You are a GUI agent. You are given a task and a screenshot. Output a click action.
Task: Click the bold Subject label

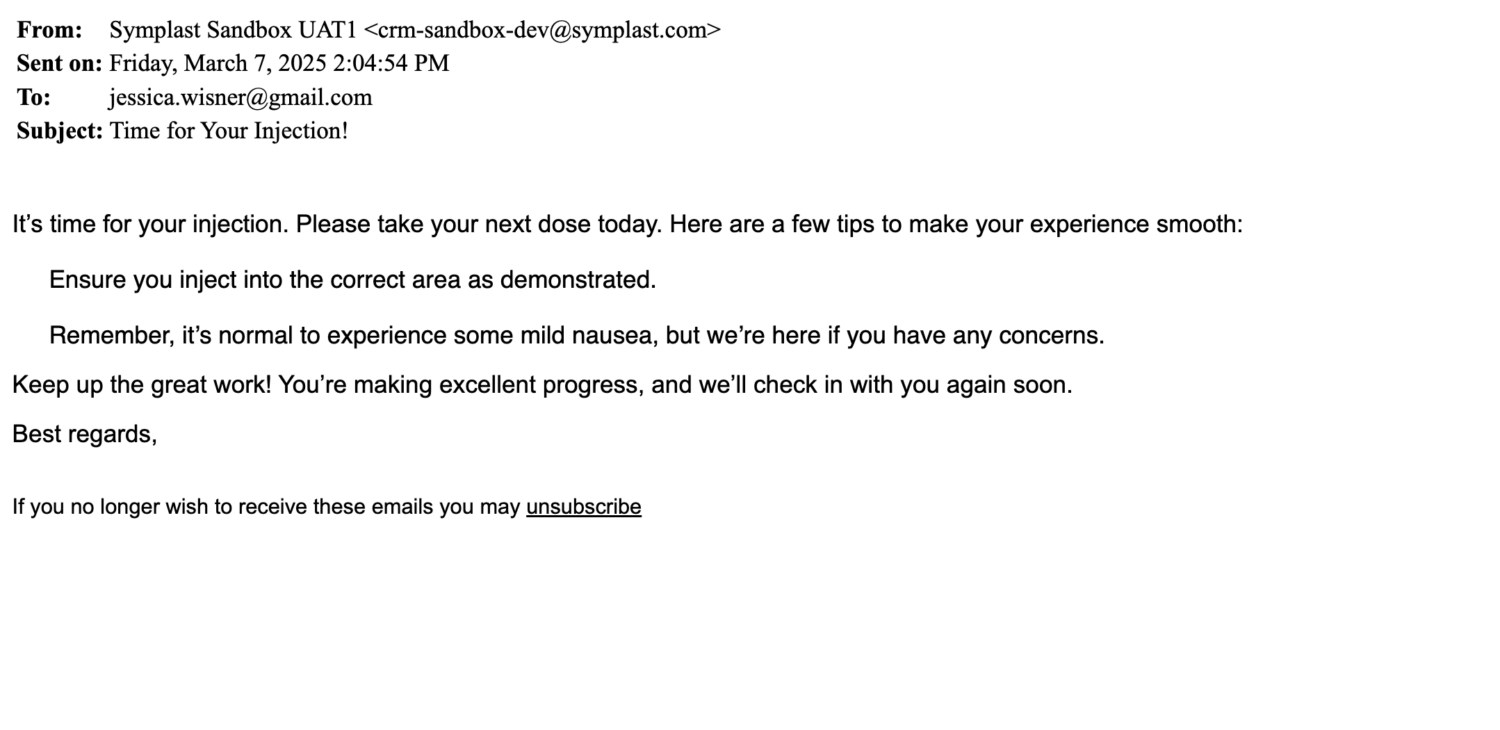pyautogui.click(x=59, y=131)
